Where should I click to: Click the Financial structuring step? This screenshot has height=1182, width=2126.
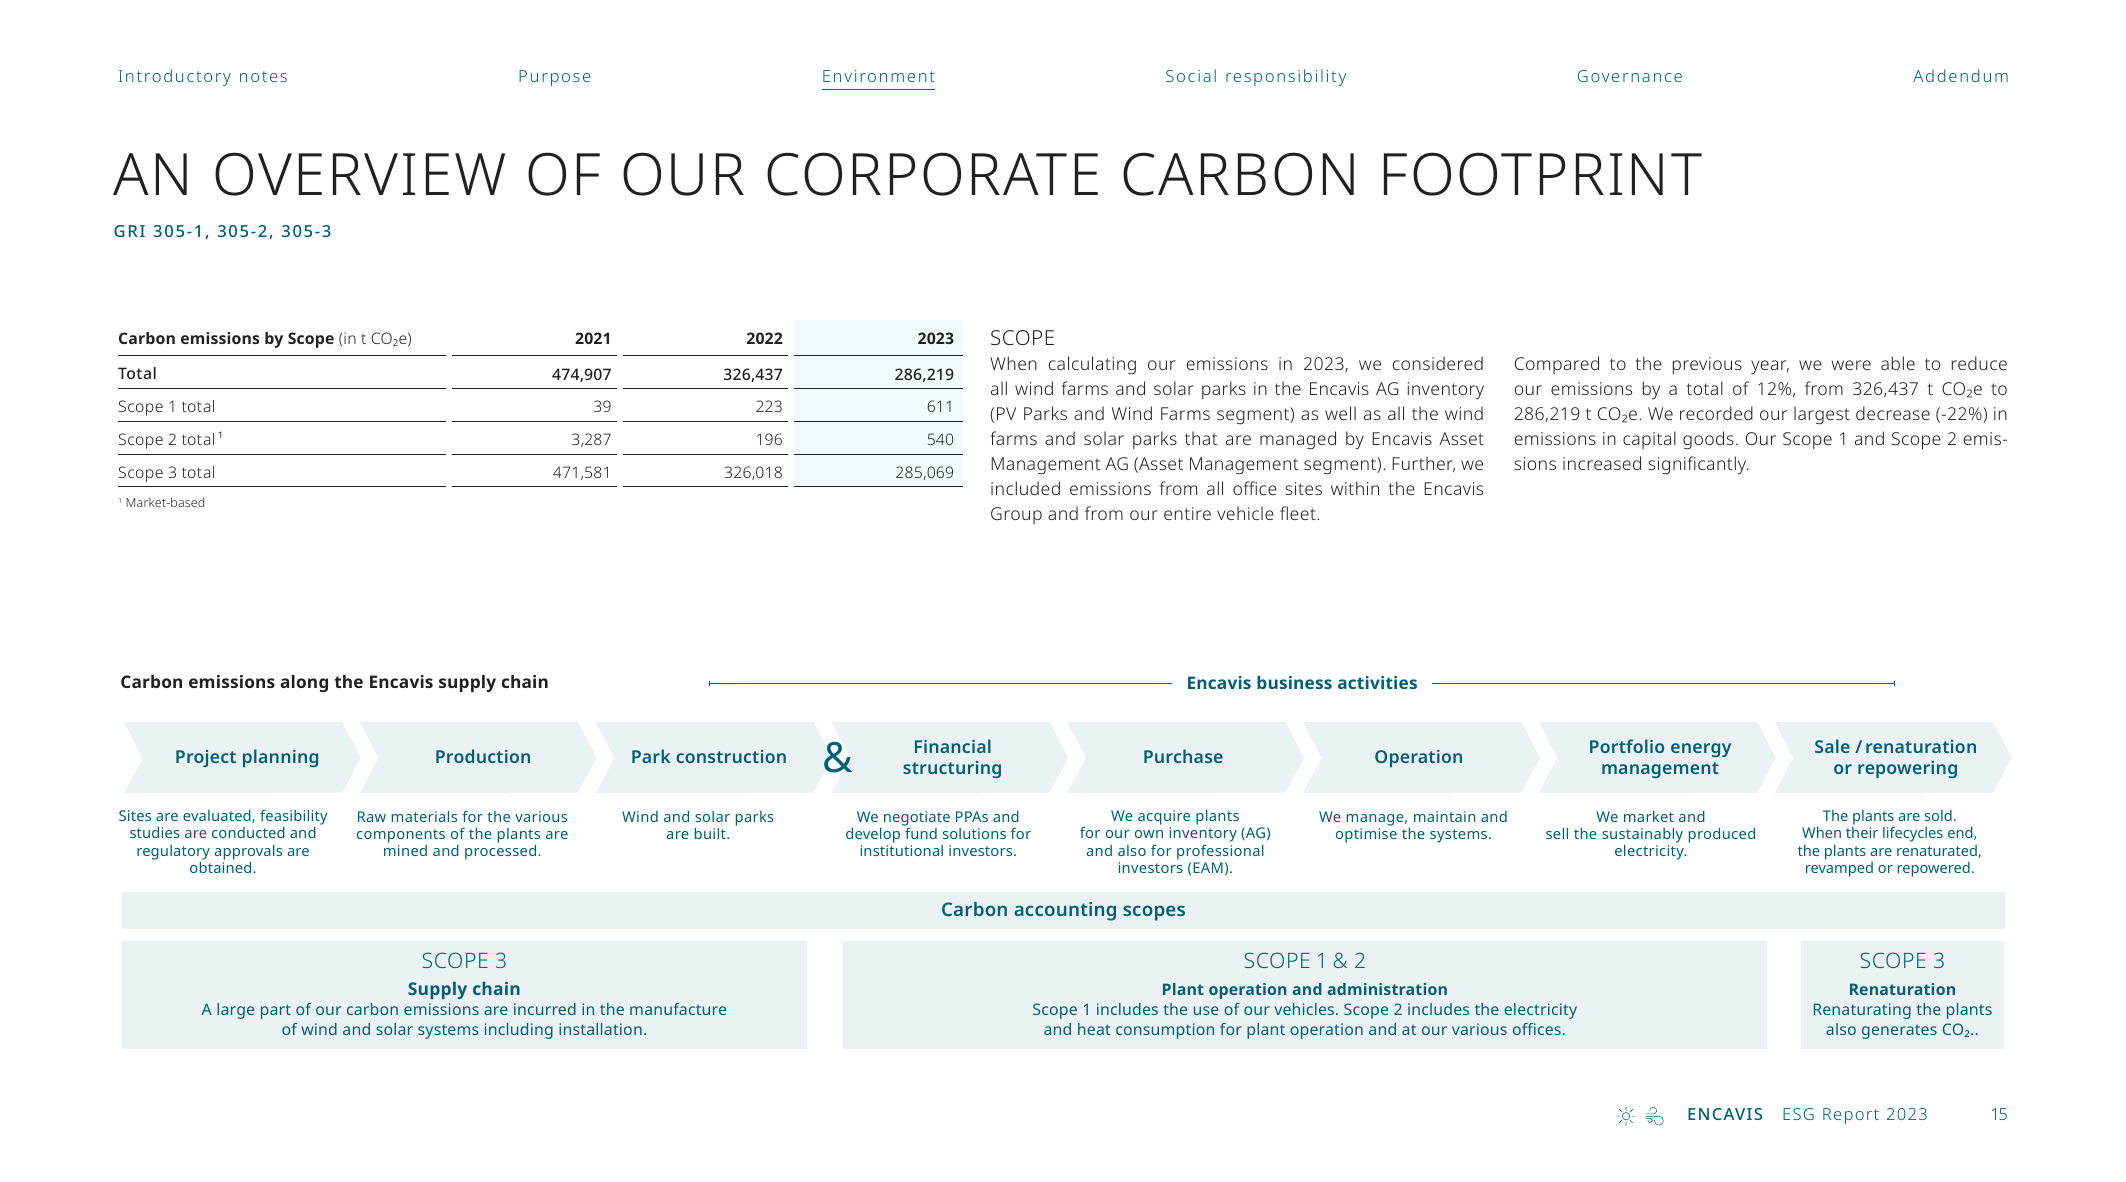949,757
